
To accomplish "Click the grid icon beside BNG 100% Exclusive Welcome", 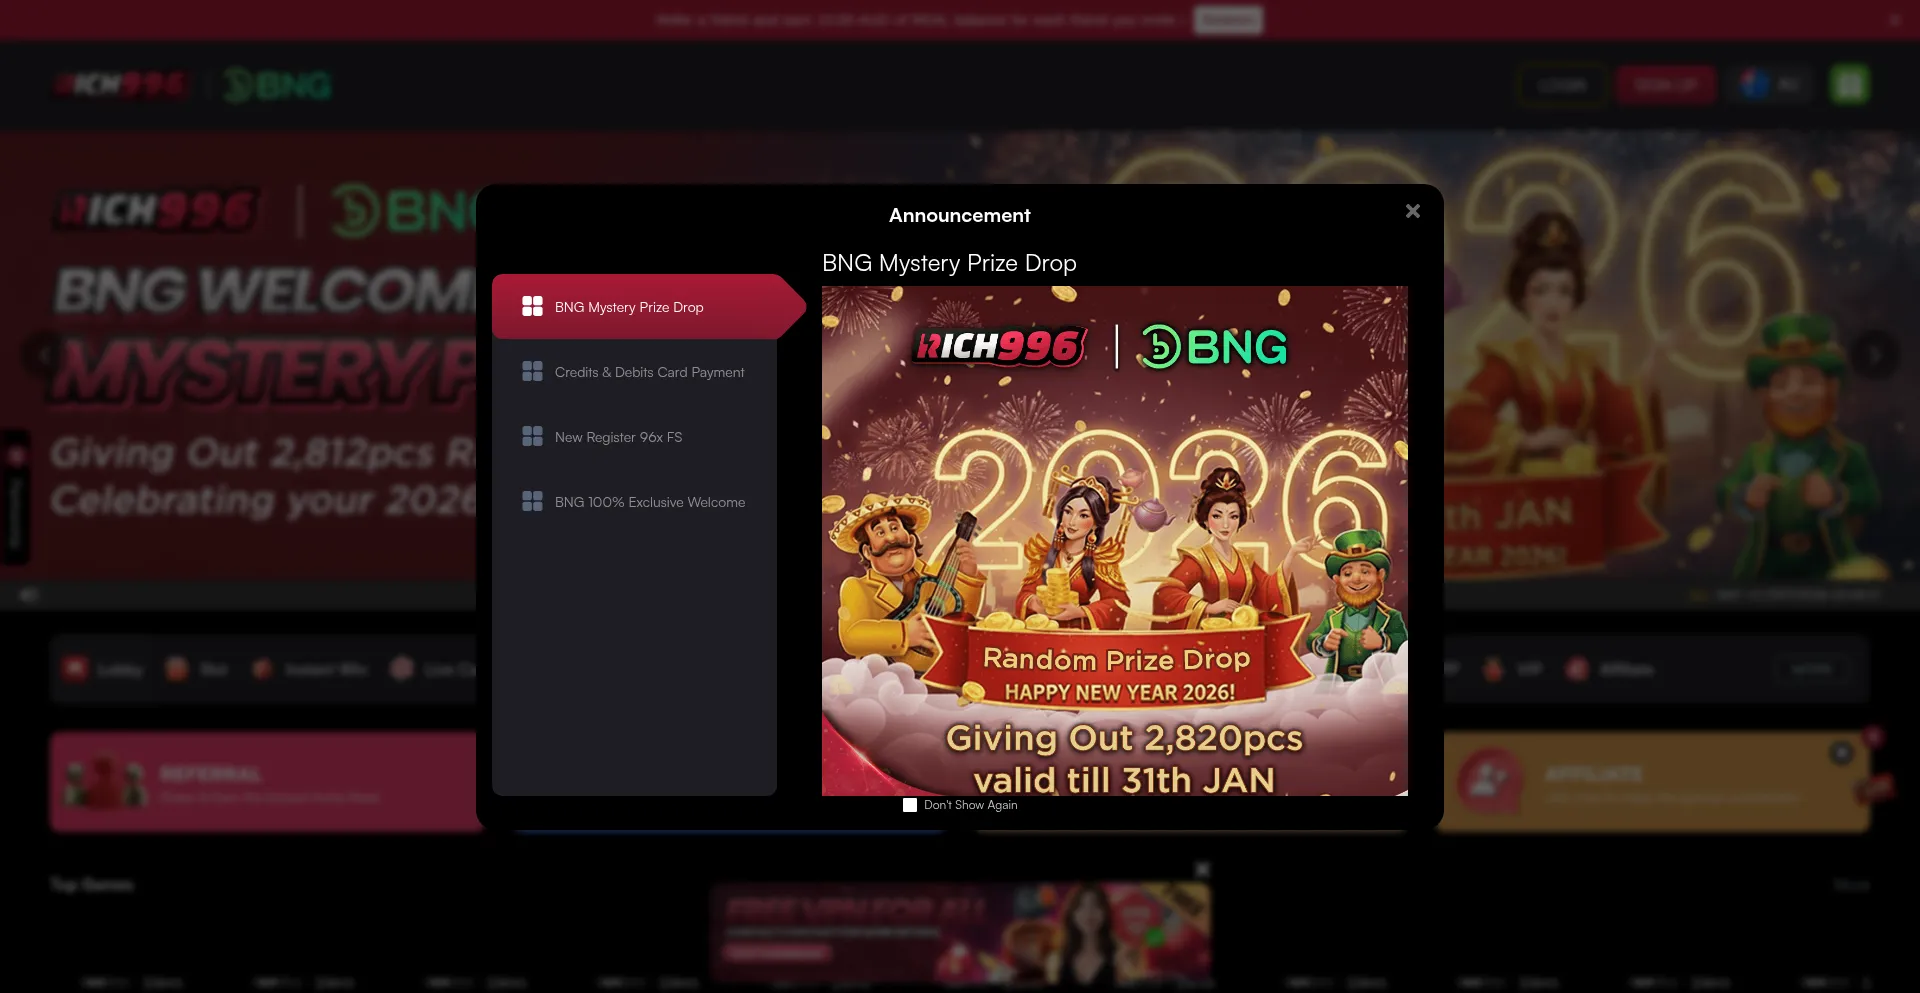I will click(x=532, y=502).
